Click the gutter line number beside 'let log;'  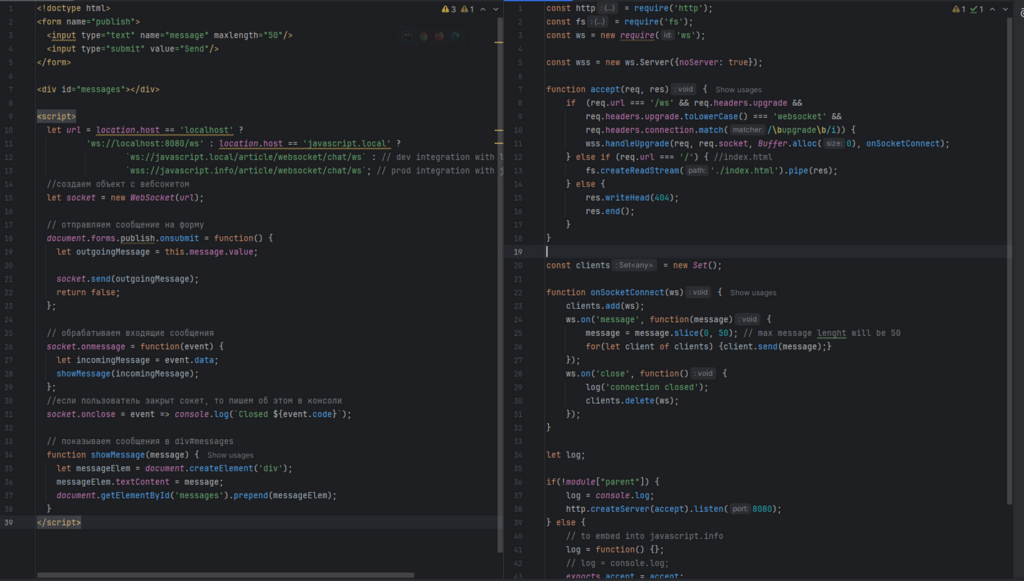click(518, 455)
